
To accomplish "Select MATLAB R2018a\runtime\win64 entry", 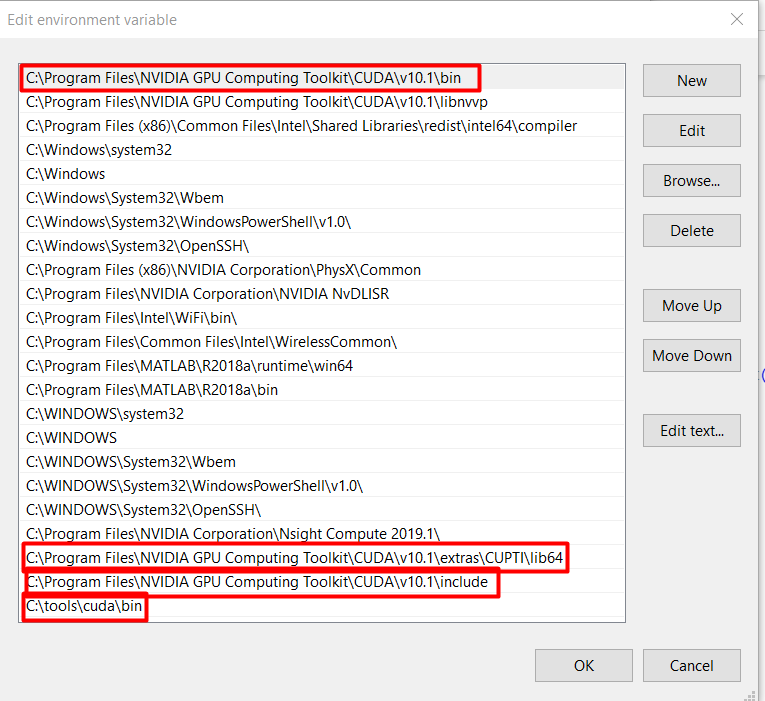I will coord(322,365).
